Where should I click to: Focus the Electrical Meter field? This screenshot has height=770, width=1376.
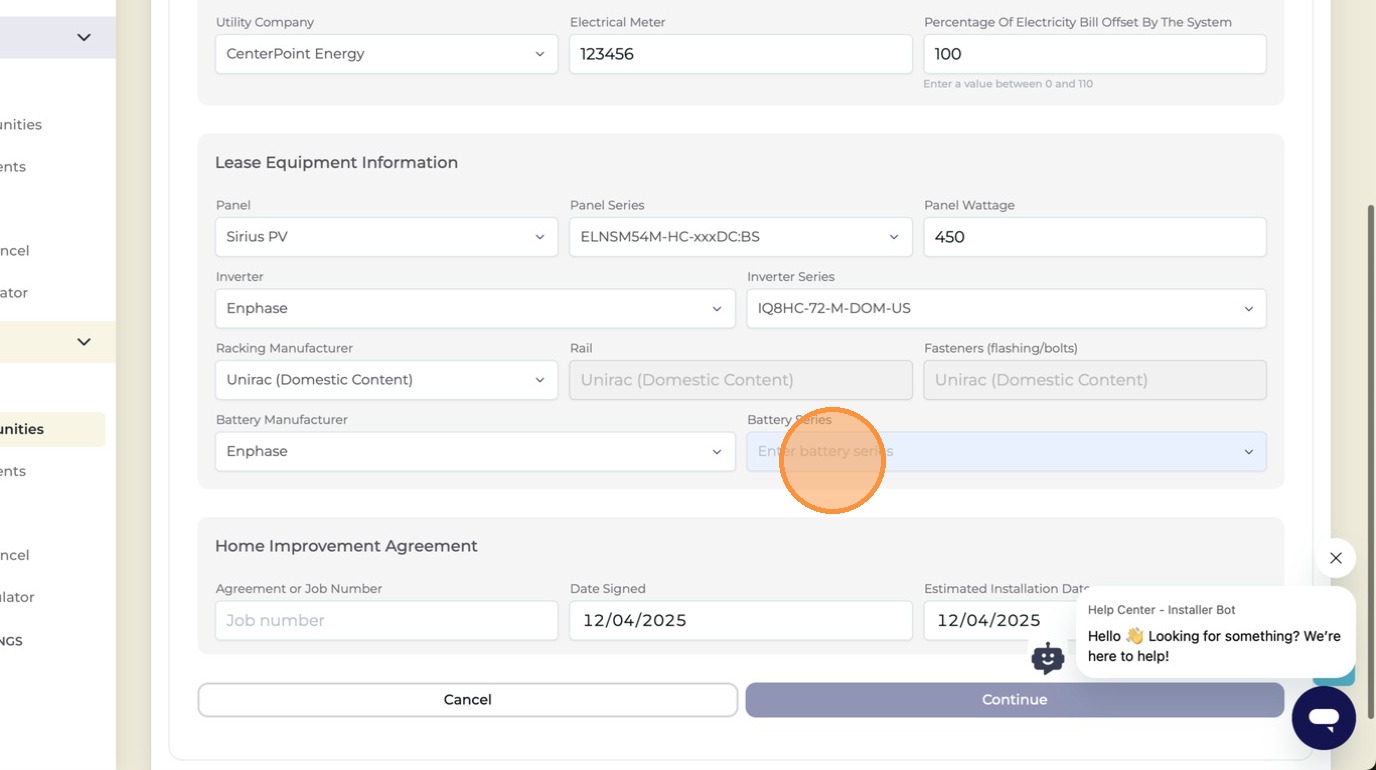740,54
